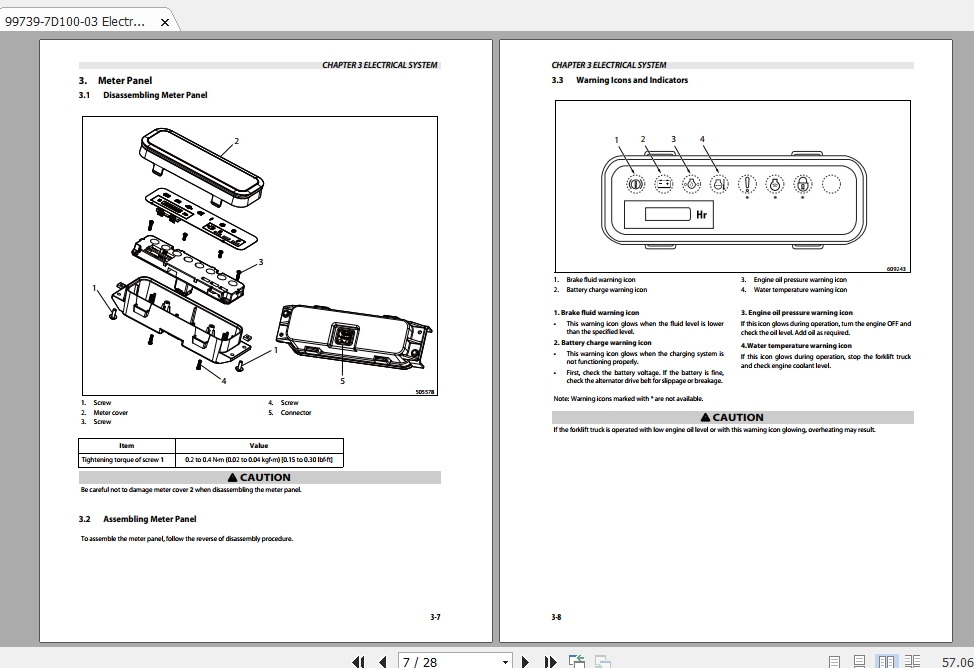974x668 pixels.
Task: Jump to the first page
Action: [x=358, y=661]
